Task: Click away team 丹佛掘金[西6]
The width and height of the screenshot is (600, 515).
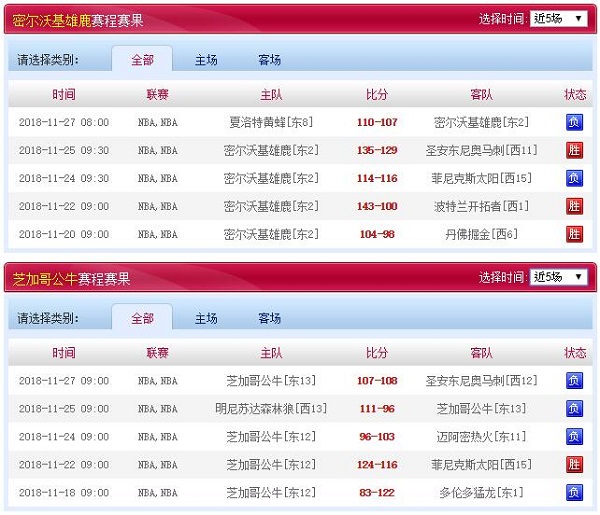Action: click(x=481, y=234)
